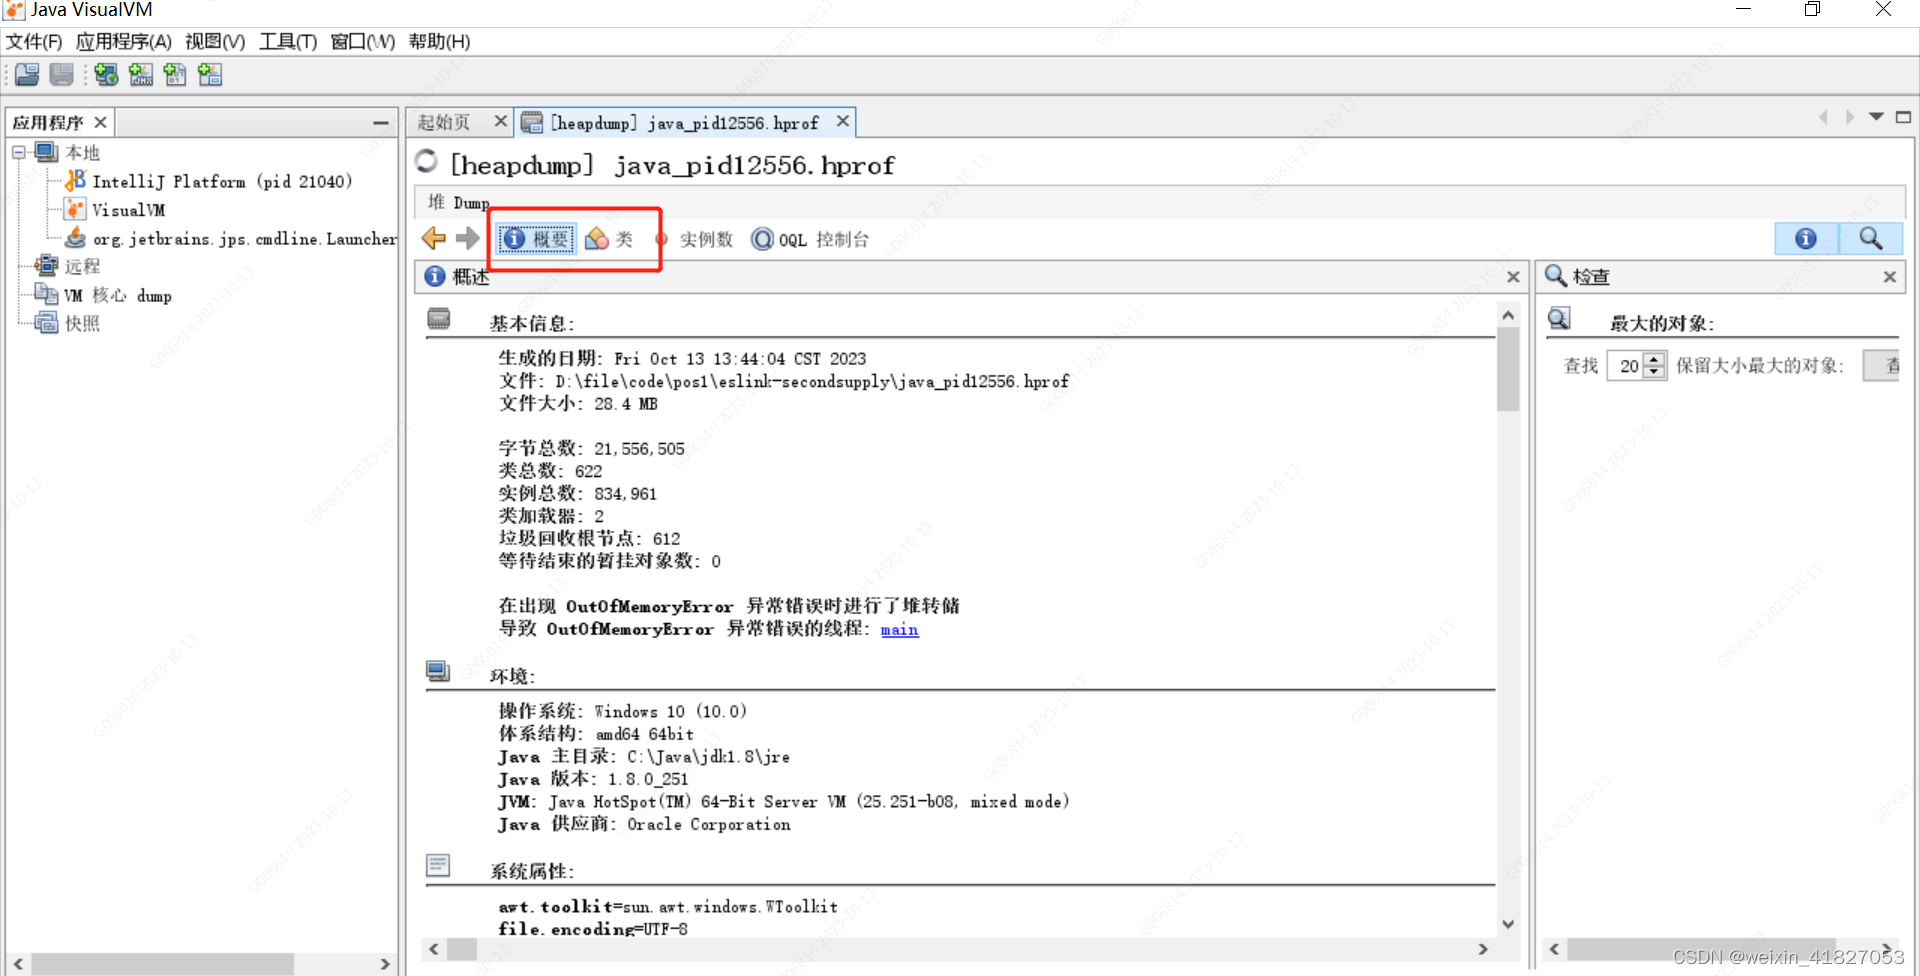This screenshot has width=1920, height=976.
Task: Add a JMX connection from the toolbar
Action: (141, 74)
